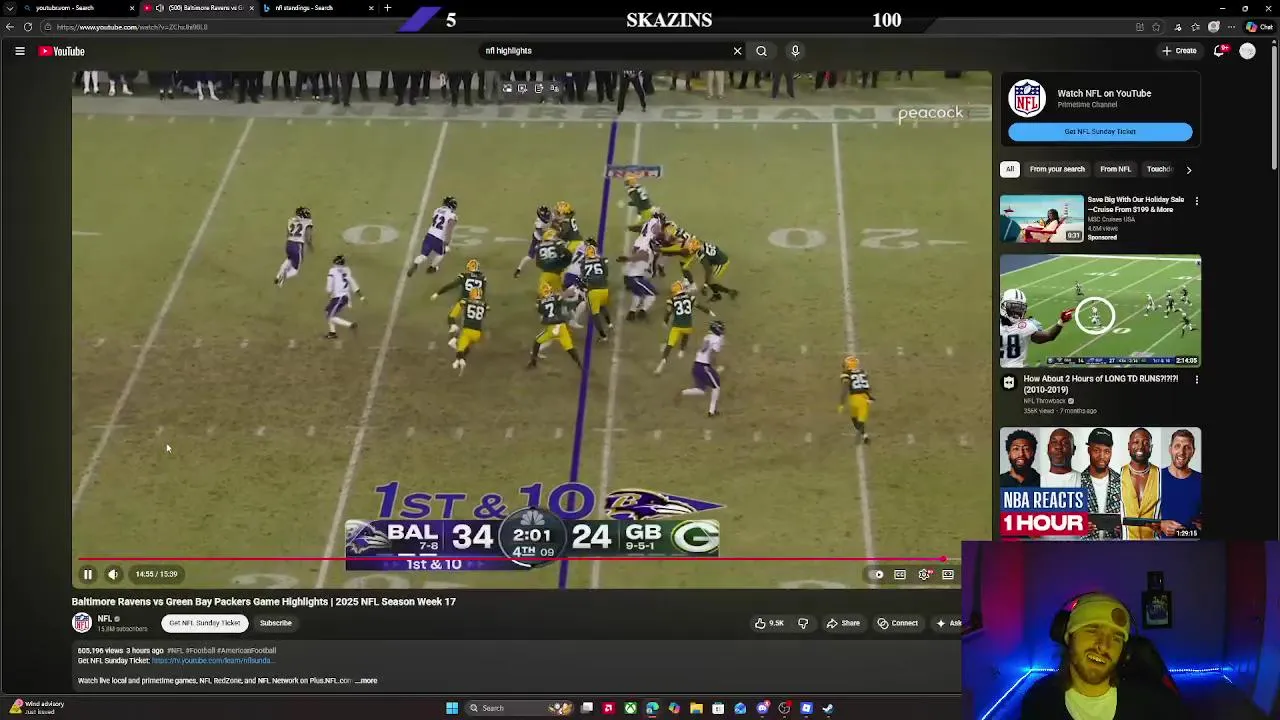Open the MSC Cruises sponsored thumbnail

click(x=1041, y=218)
